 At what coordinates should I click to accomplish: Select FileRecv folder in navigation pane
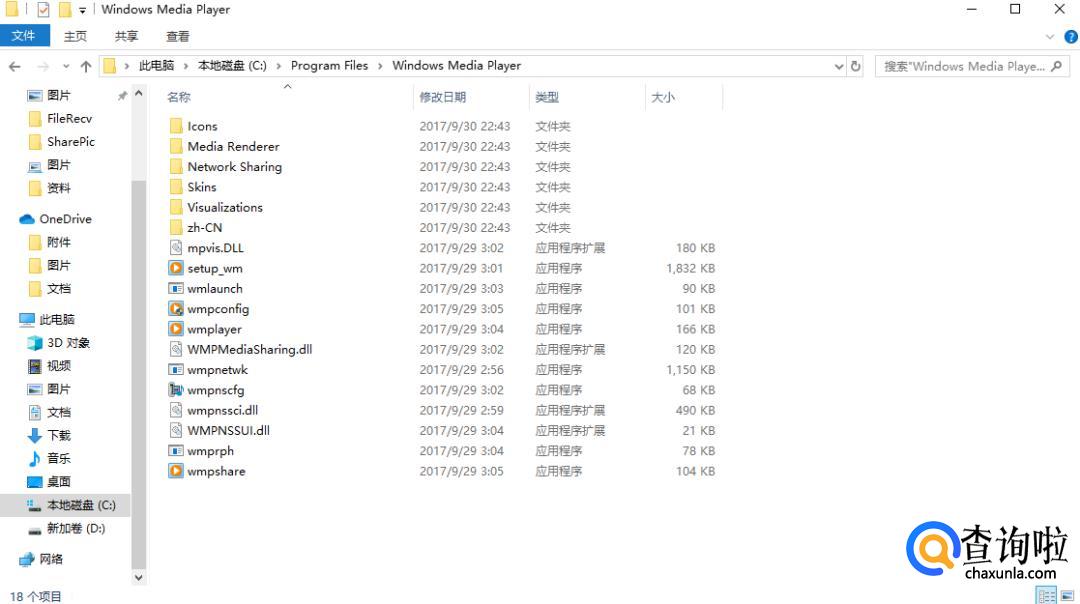tap(69, 118)
